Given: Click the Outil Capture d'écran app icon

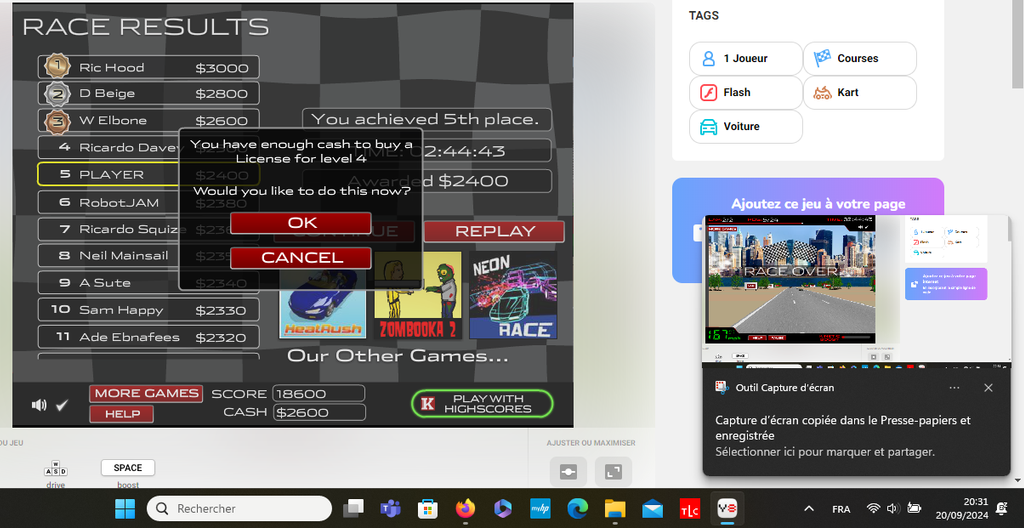Looking at the screenshot, I should click(x=722, y=388).
